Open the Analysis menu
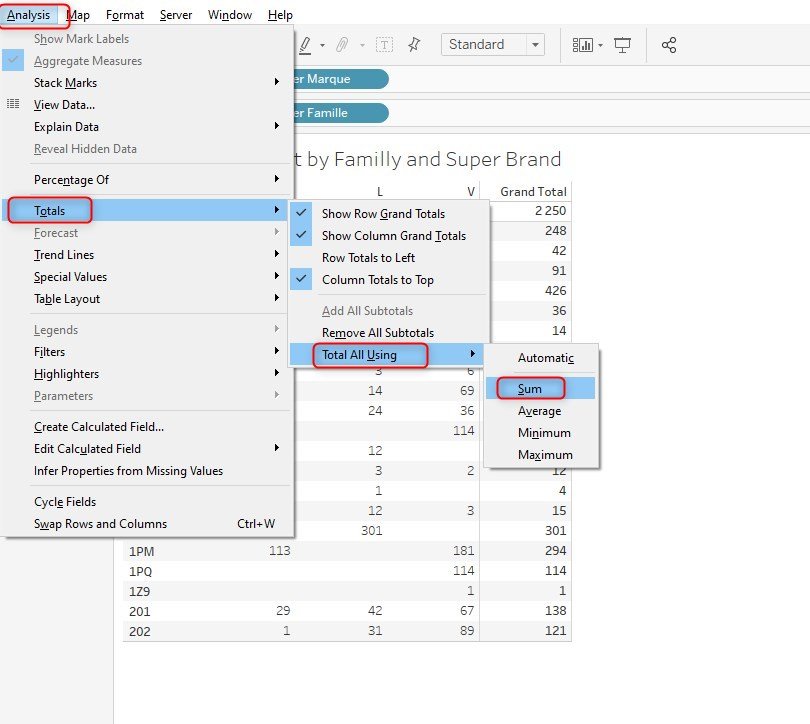 tap(29, 15)
